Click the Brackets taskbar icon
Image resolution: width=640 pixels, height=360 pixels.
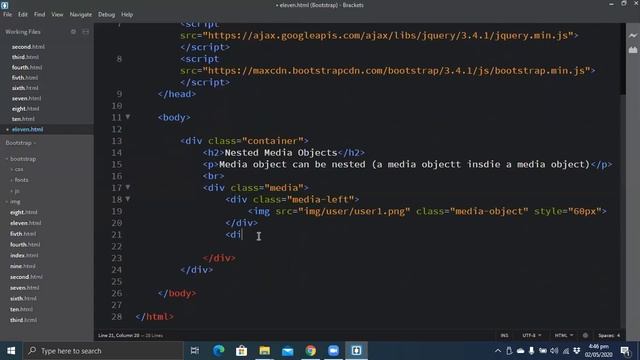point(356,351)
